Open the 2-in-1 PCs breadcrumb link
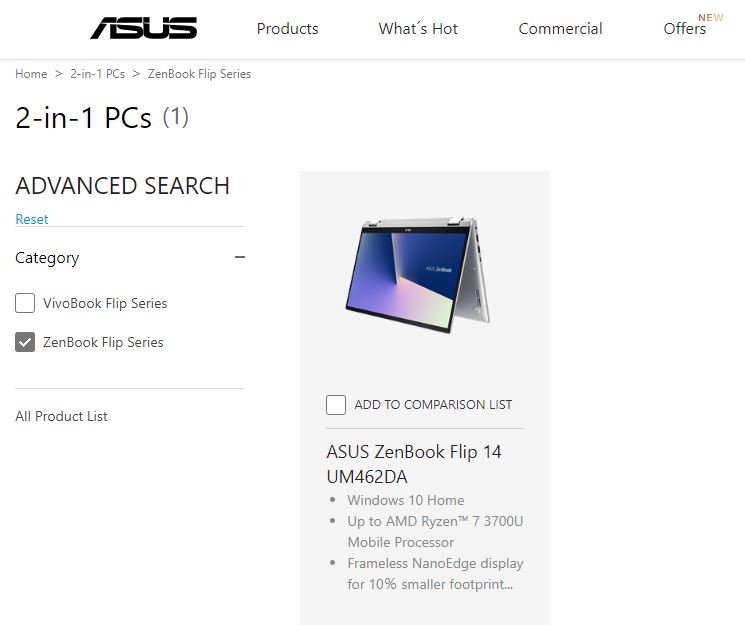The height and width of the screenshot is (625, 745). [x=98, y=74]
